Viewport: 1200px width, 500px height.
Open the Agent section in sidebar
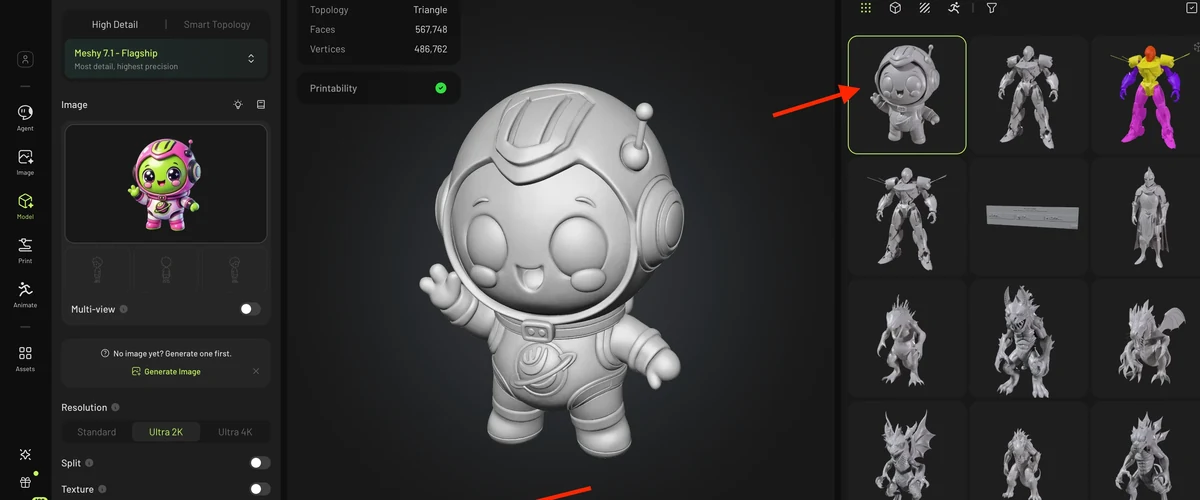25,117
